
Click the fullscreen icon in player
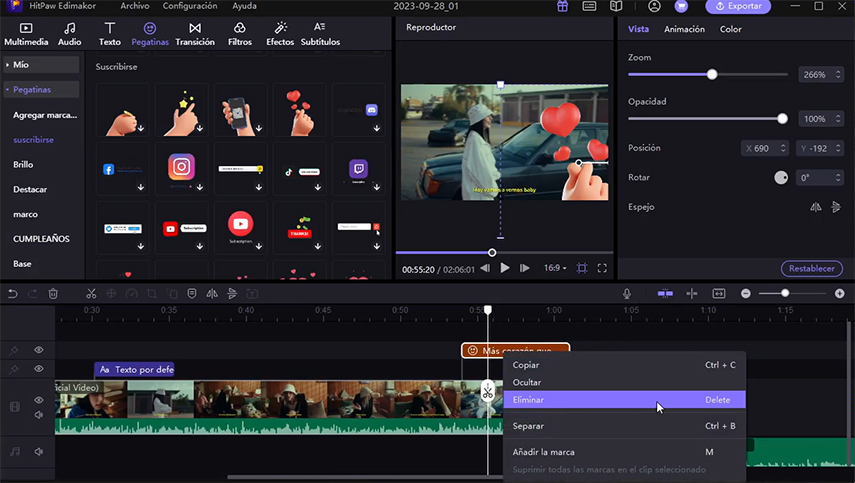[602, 268]
